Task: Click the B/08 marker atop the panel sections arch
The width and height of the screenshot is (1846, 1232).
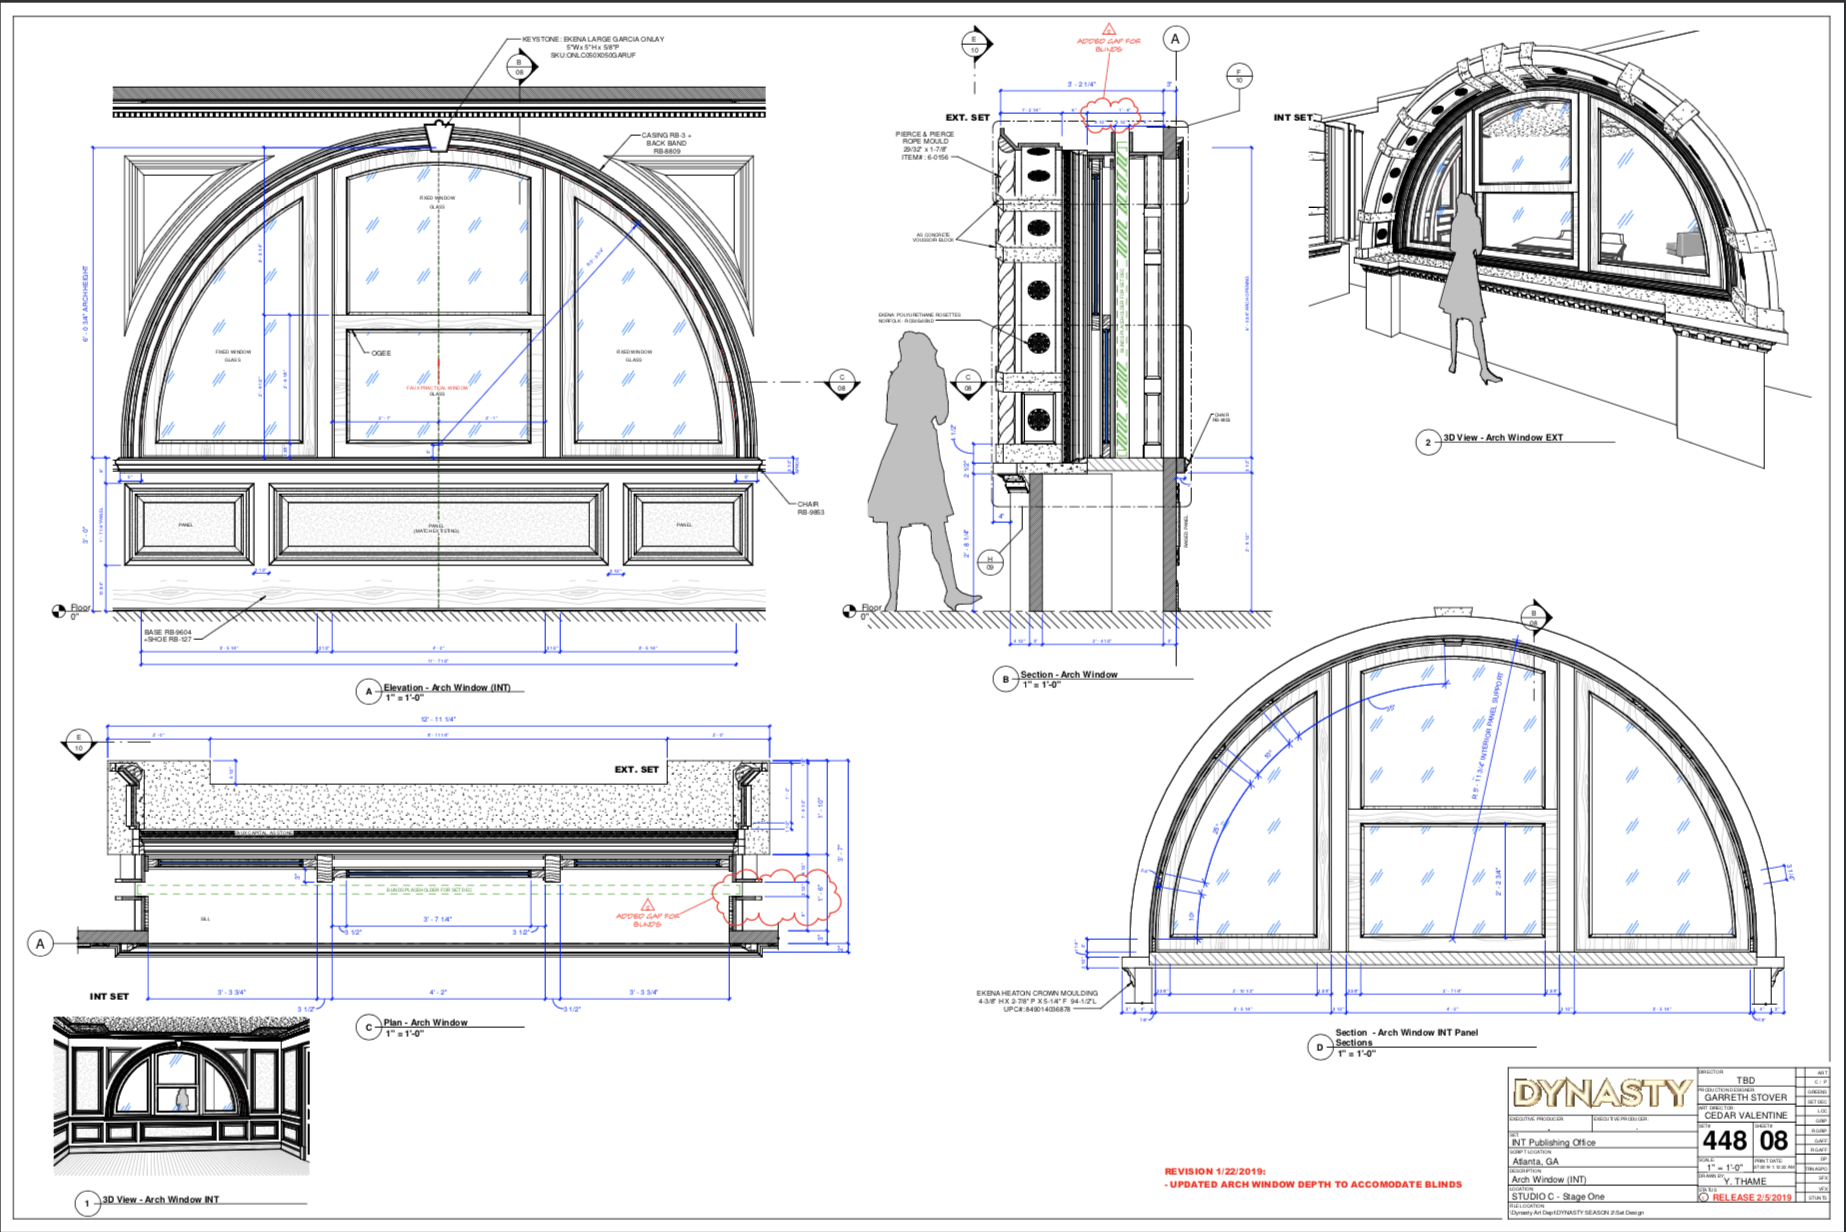Action: [x=1534, y=617]
